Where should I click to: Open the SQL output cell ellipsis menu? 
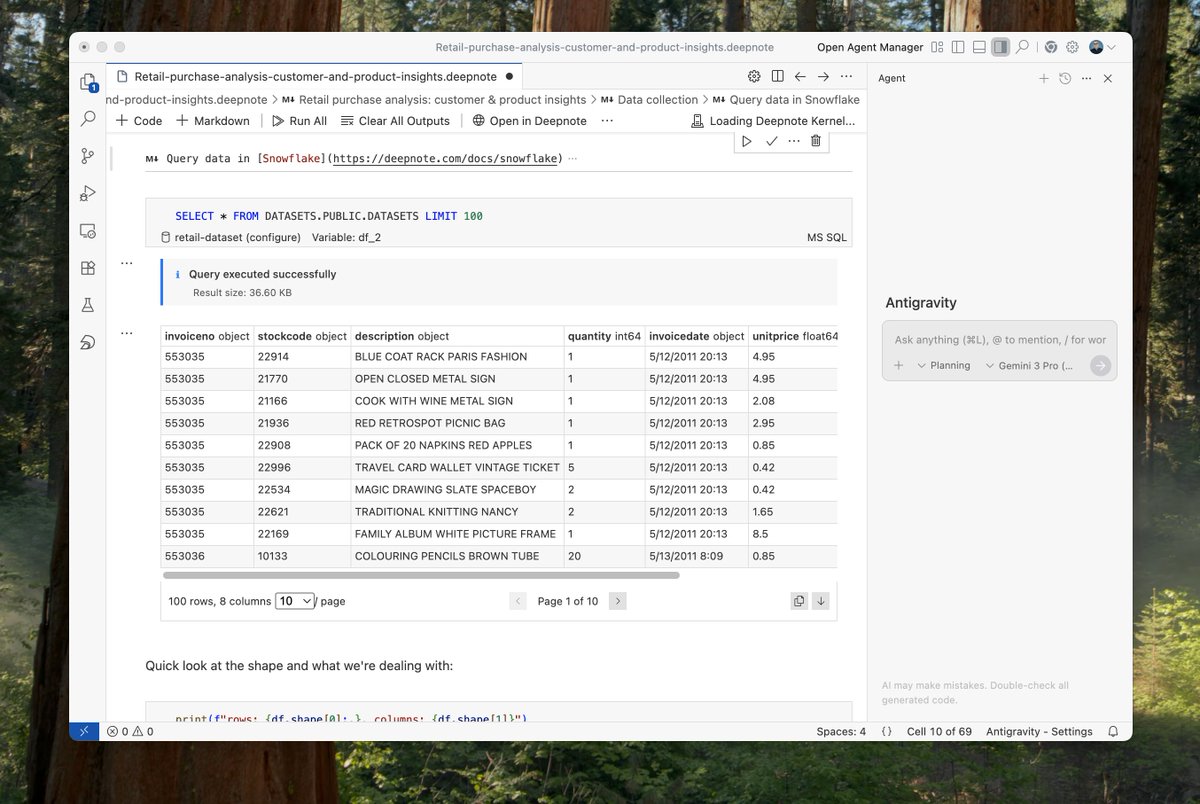127,263
